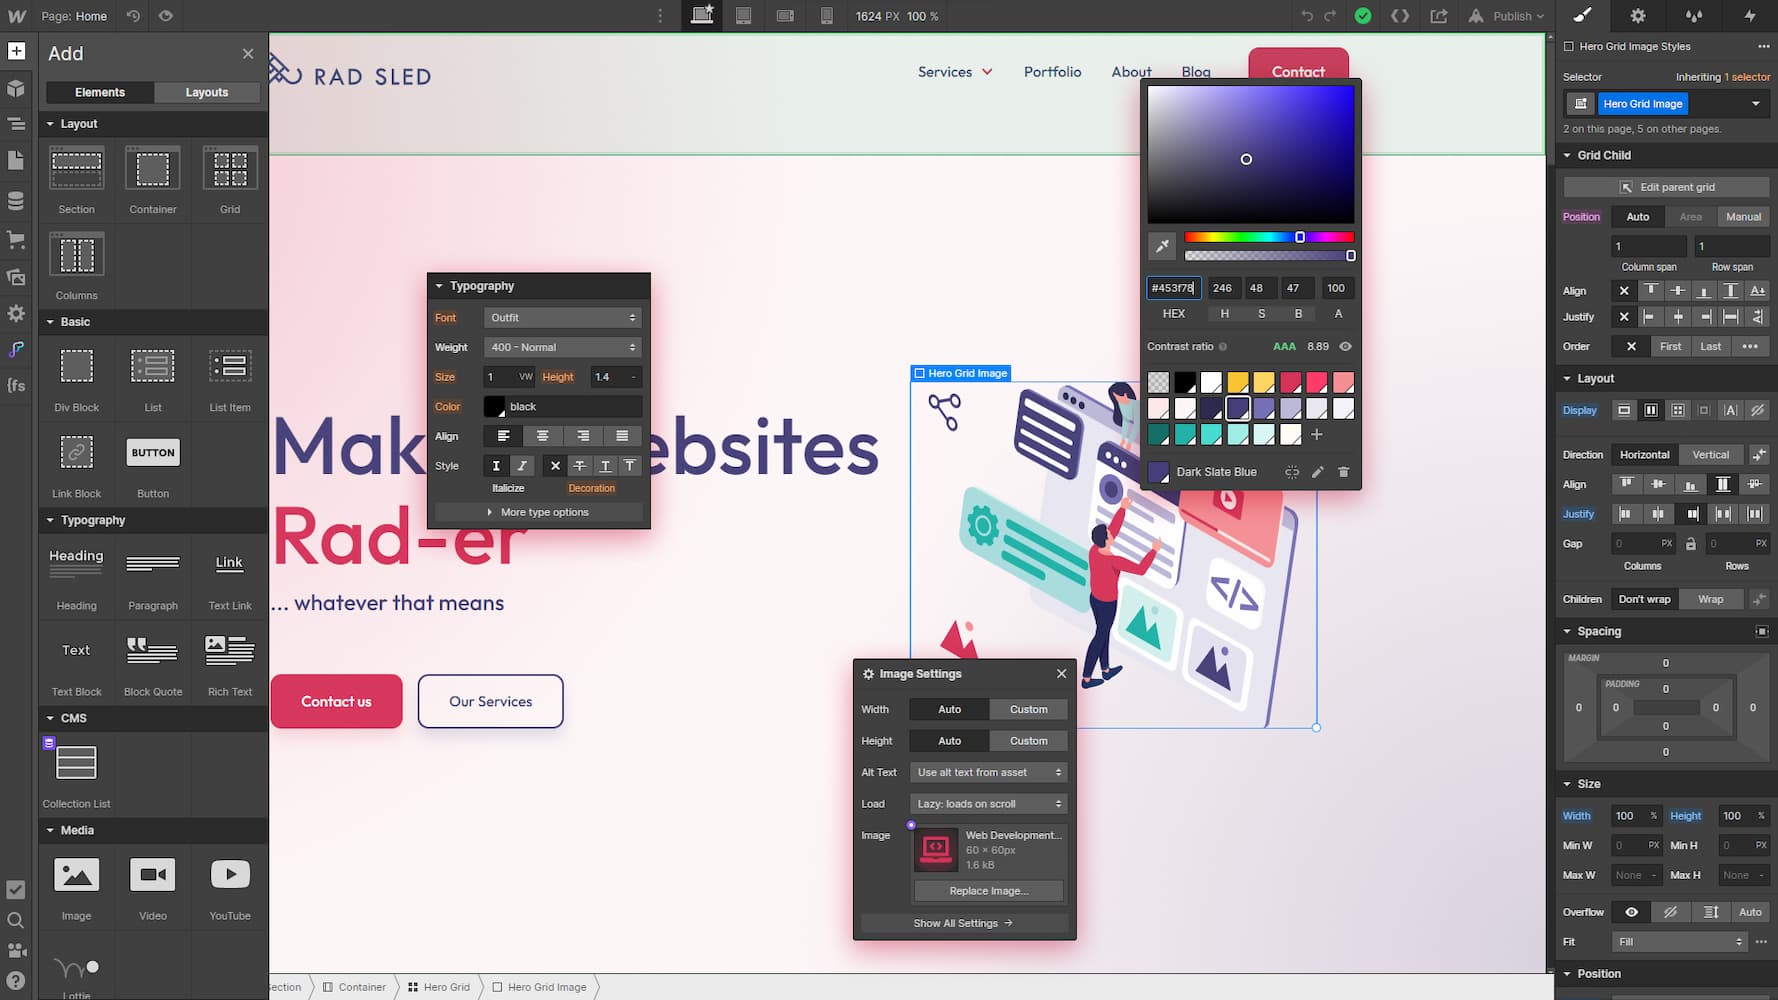
Task: Toggle center text alignment in Typography
Action: point(542,436)
